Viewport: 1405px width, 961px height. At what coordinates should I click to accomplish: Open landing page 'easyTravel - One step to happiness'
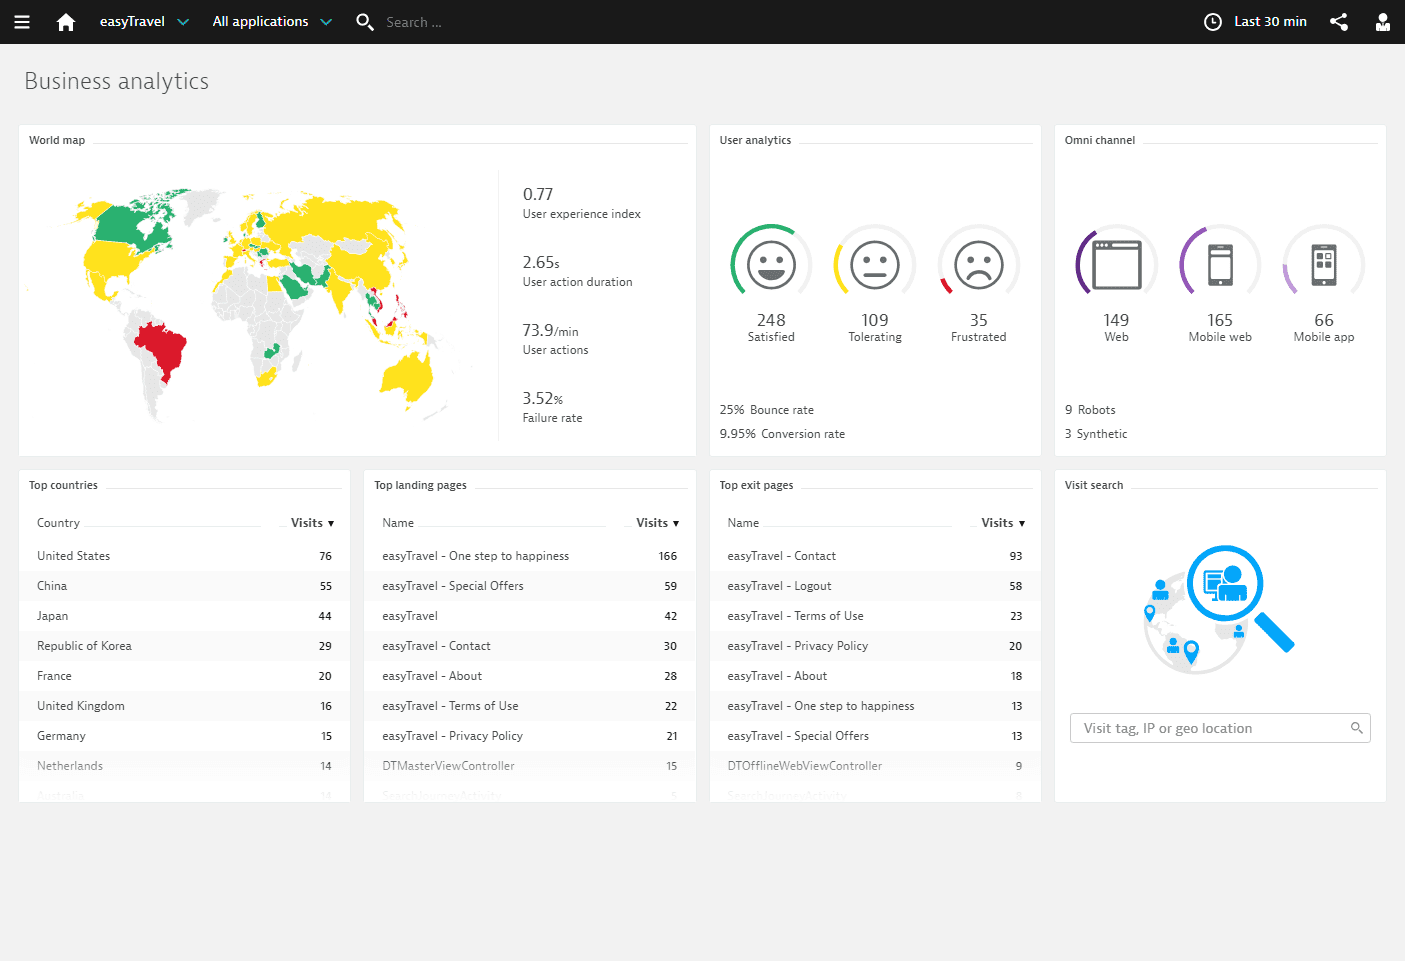point(475,556)
